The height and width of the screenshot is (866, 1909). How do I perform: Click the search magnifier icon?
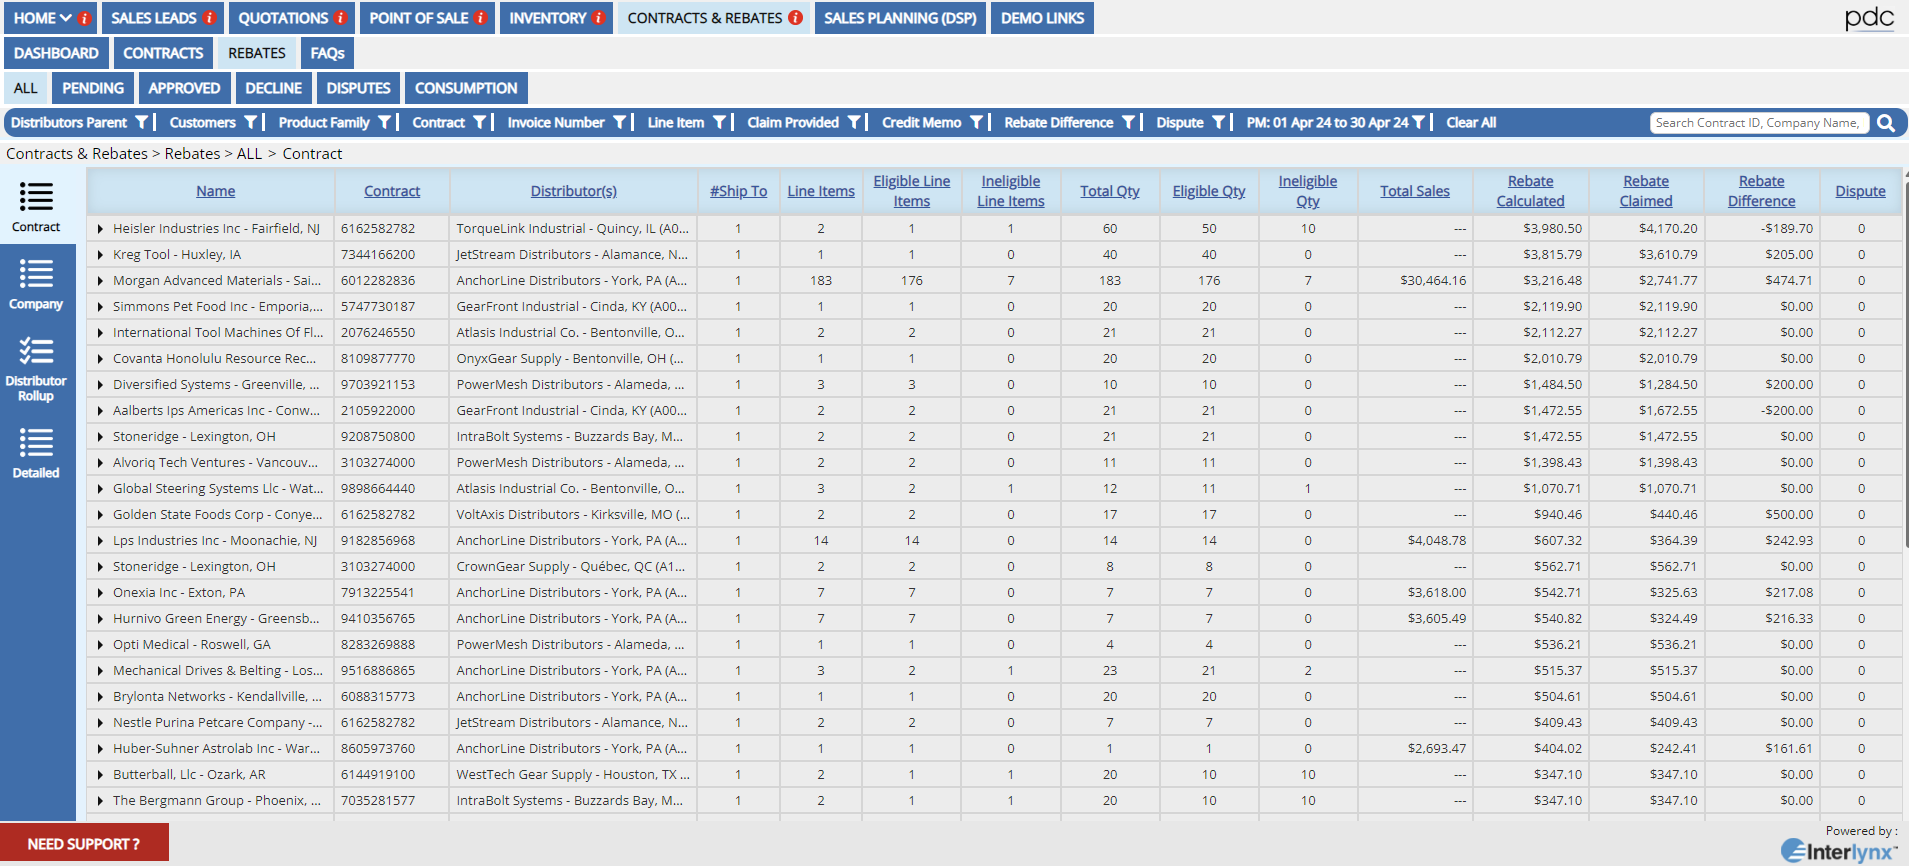click(1886, 123)
